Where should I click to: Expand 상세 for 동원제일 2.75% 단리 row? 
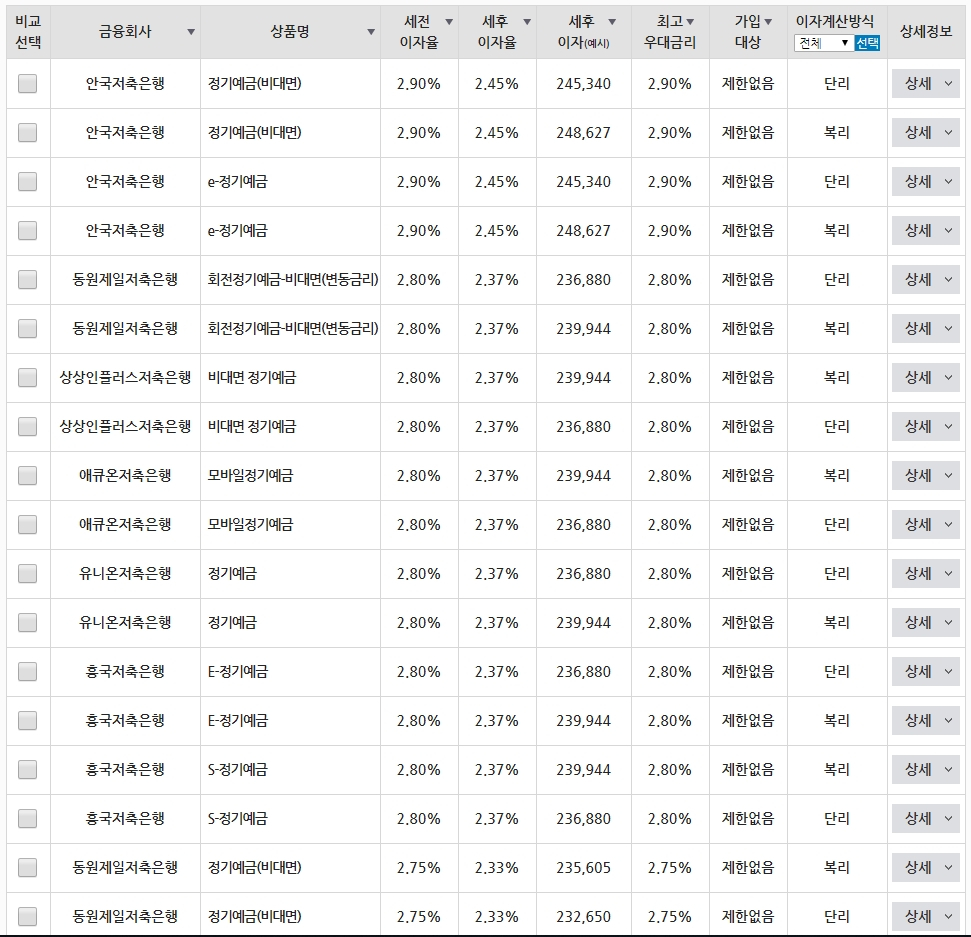926,917
